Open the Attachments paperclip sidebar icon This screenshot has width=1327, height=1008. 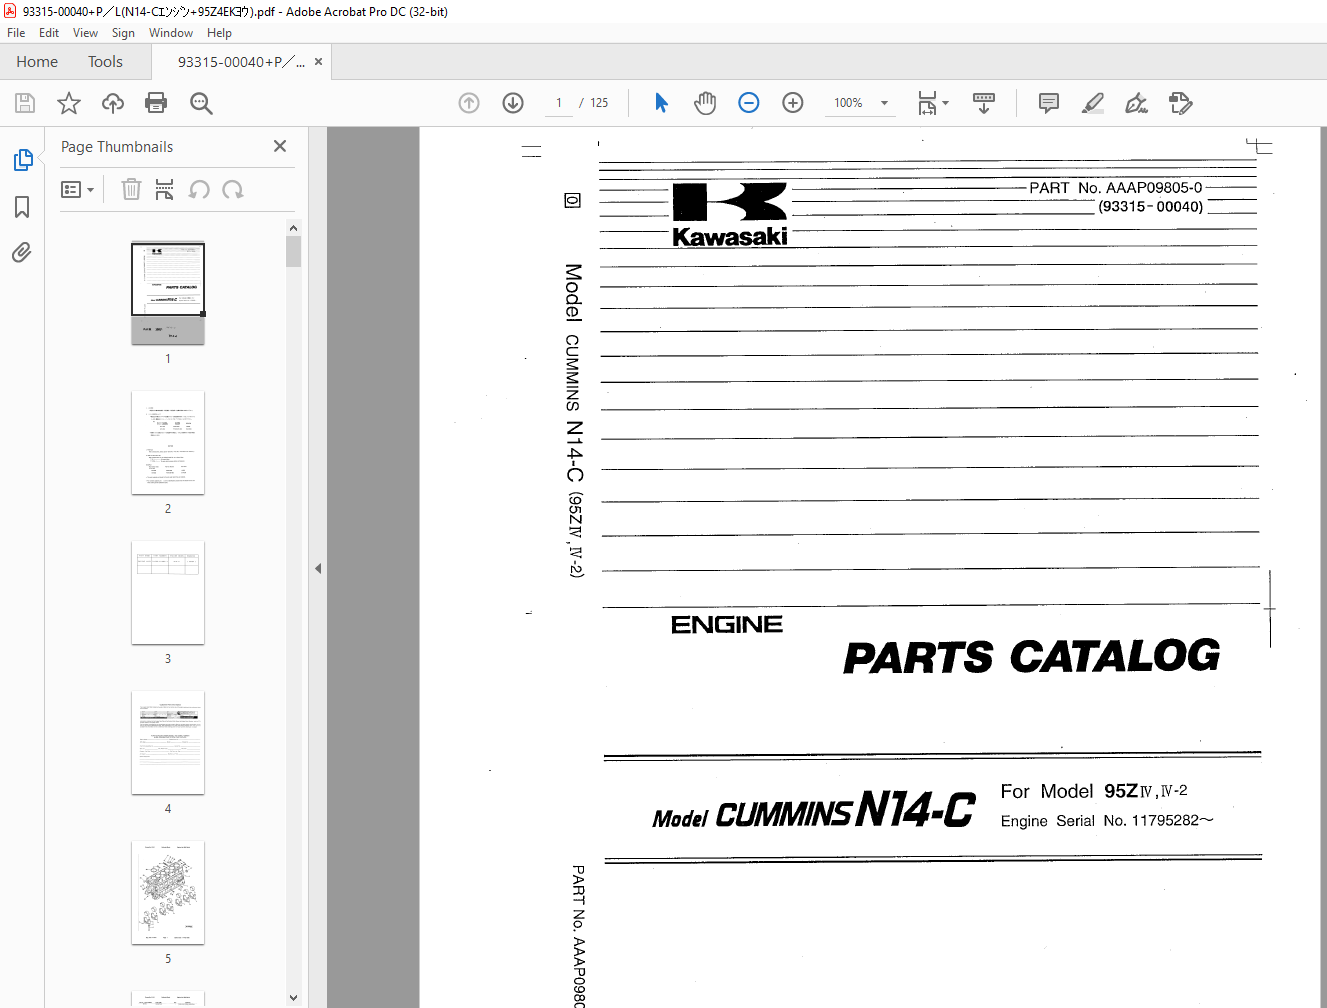click(22, 252)
